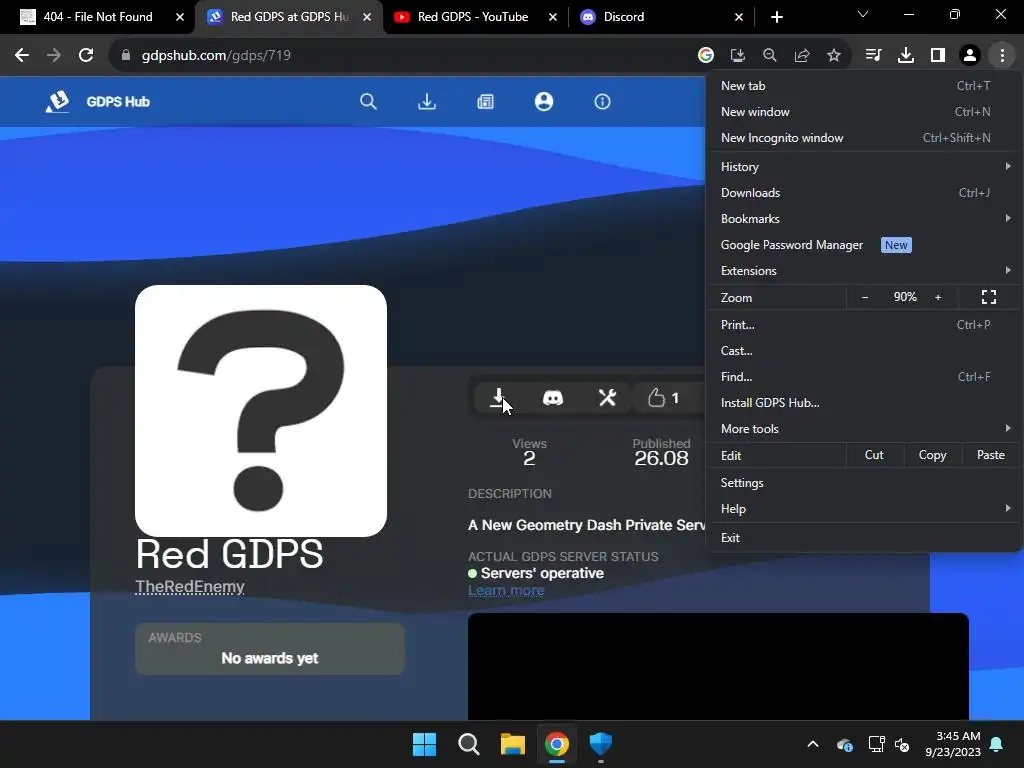Select Cast... menu entry
This screenshot has width=1024, height=768.
(x=865, y=351)
